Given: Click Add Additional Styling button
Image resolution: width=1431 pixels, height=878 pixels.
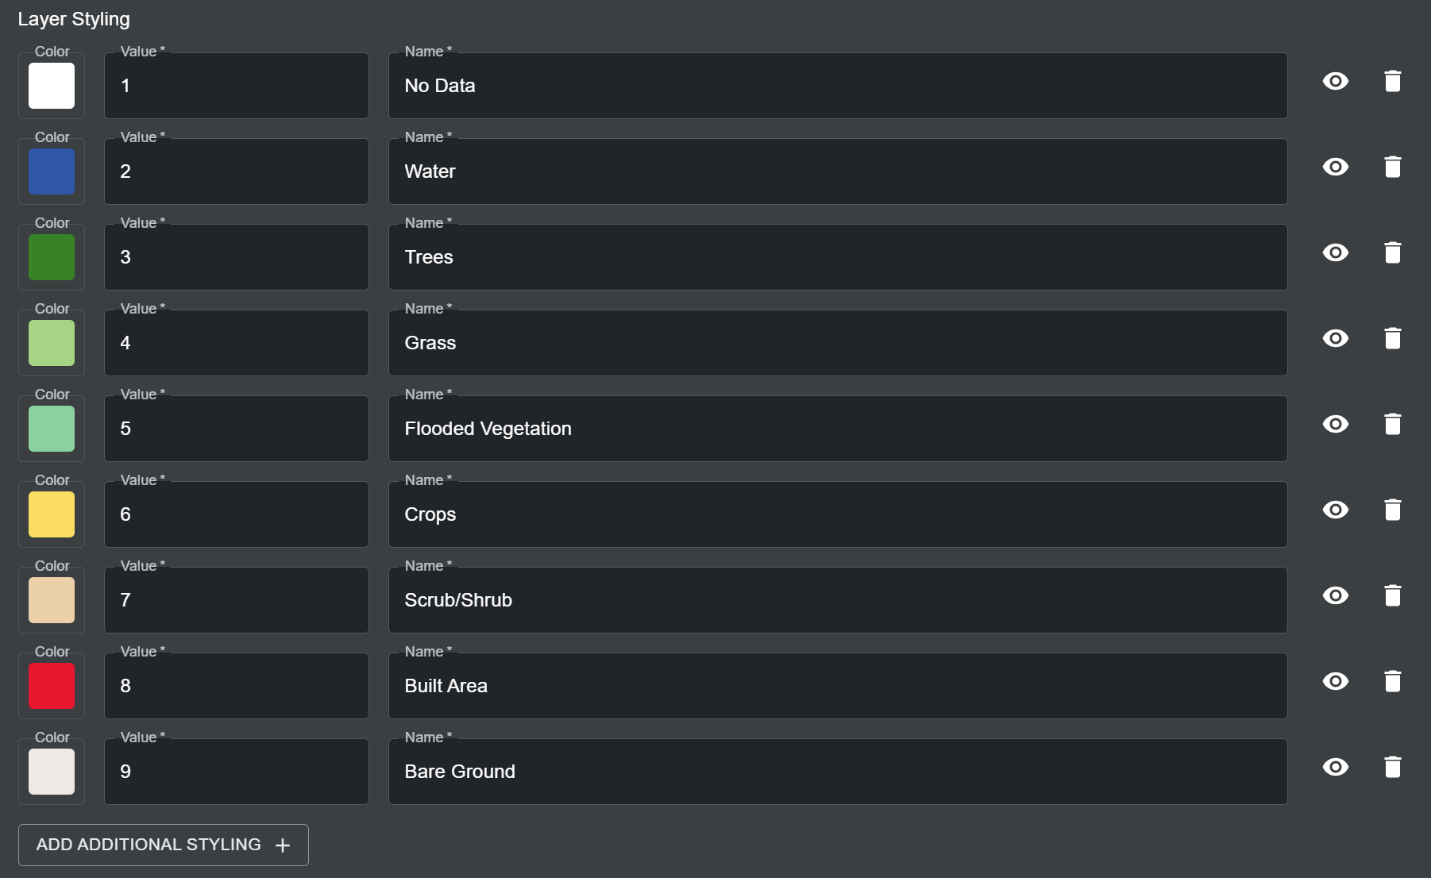Looking at the screenshot, I should click(163, 845).
